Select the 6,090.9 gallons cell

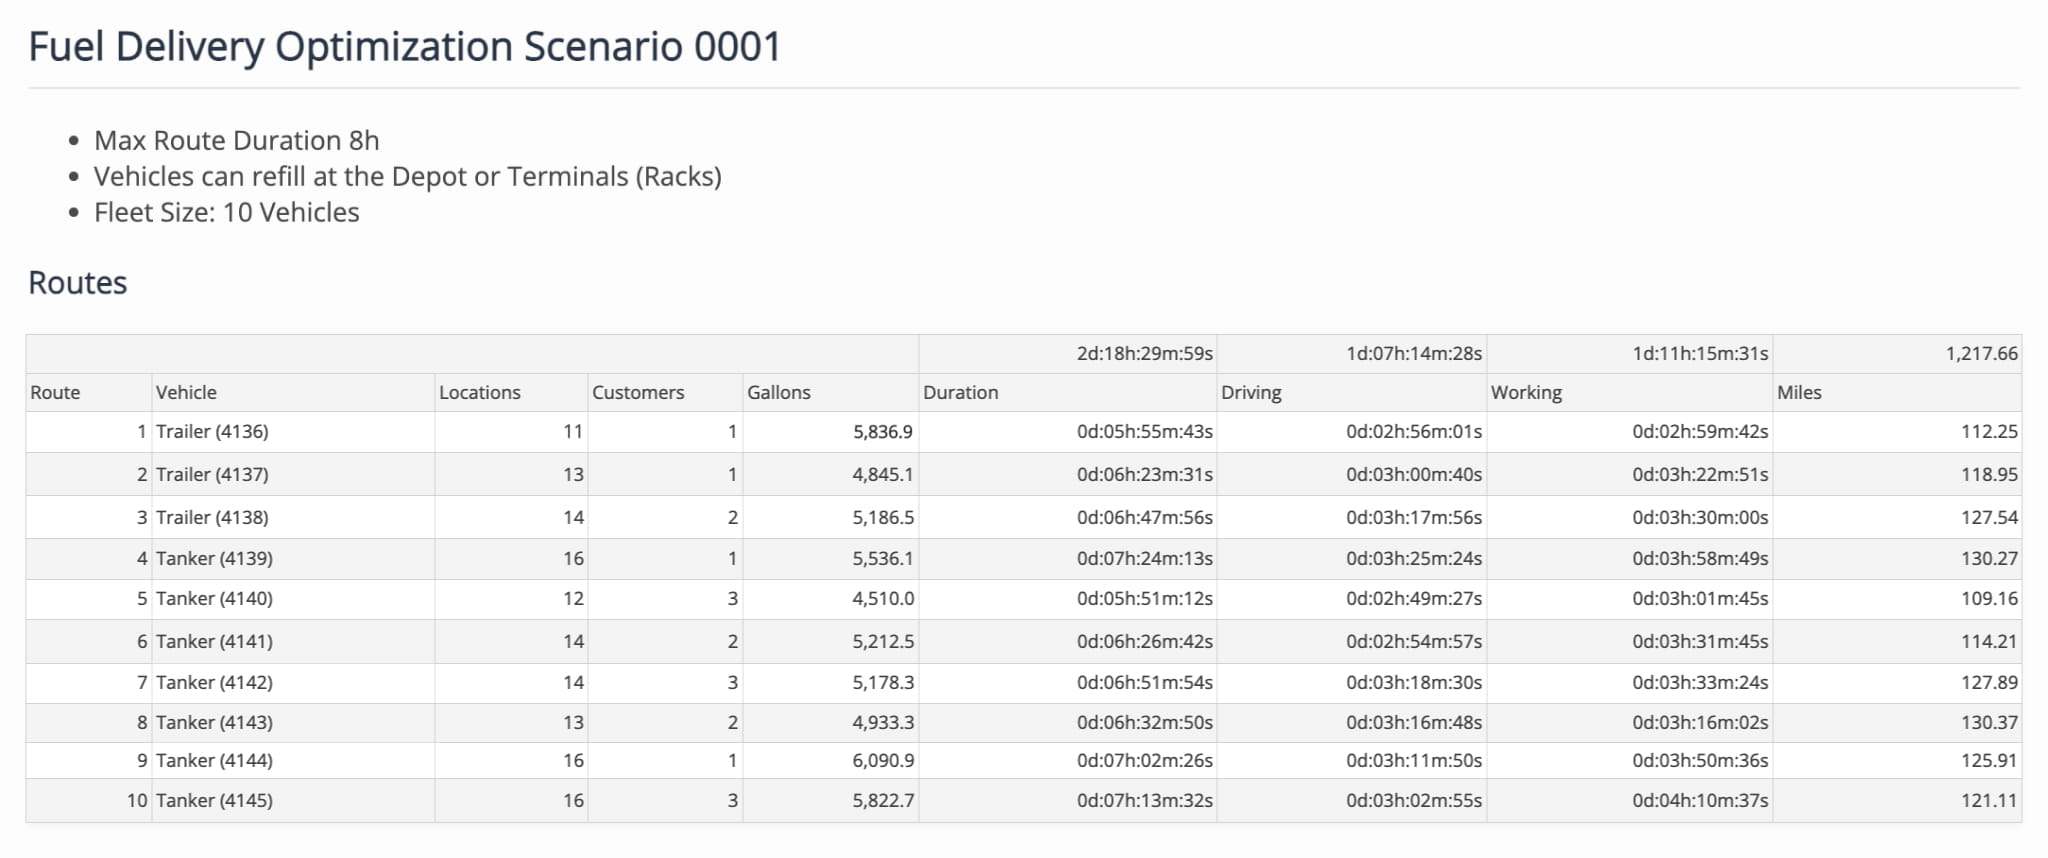[883, 761]
